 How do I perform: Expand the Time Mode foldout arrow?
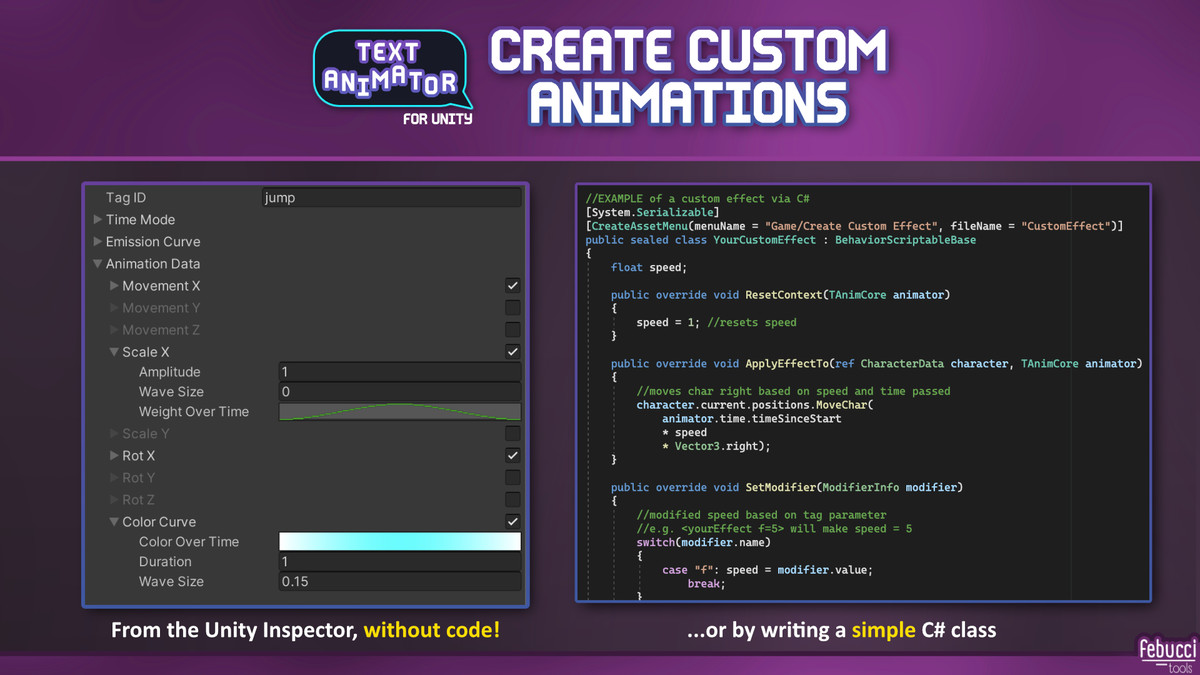click(x=98, y=220)
